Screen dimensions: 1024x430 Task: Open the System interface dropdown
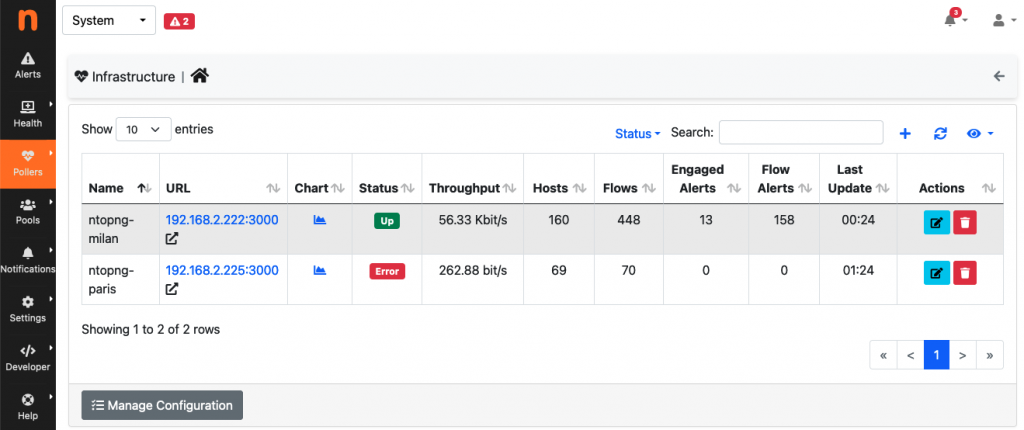[x=109, y=20]
